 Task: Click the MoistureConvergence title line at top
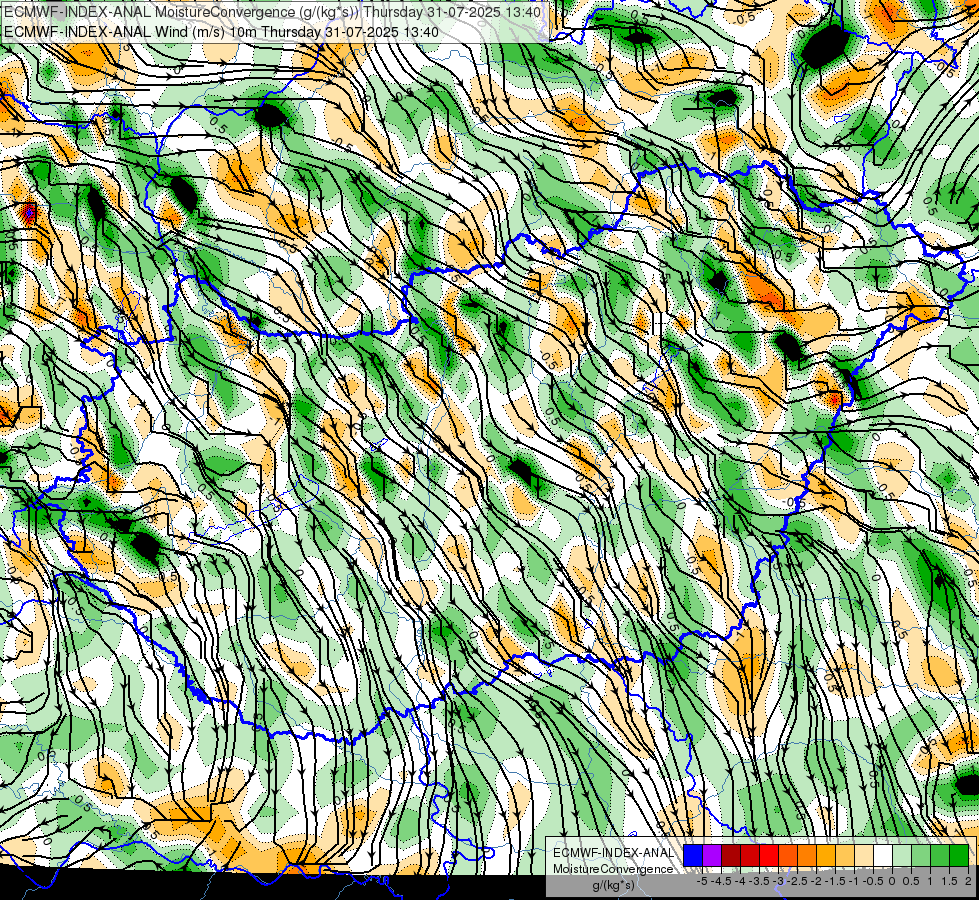272,12
